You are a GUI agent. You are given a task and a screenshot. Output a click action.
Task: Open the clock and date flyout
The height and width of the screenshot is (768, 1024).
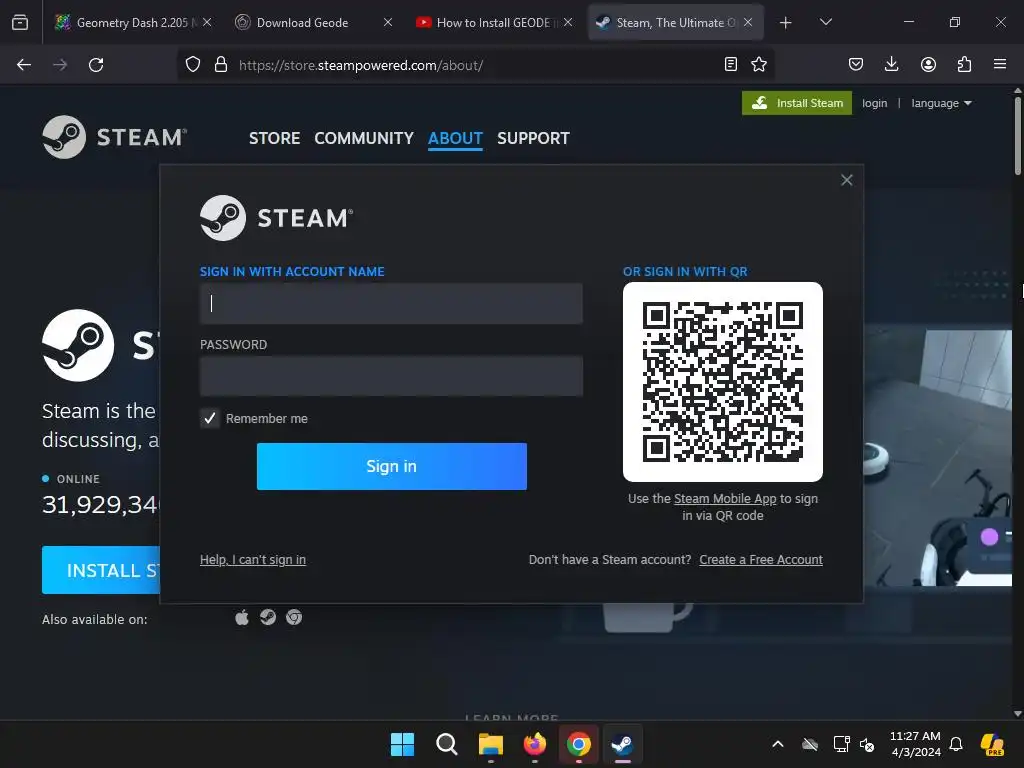916,744
